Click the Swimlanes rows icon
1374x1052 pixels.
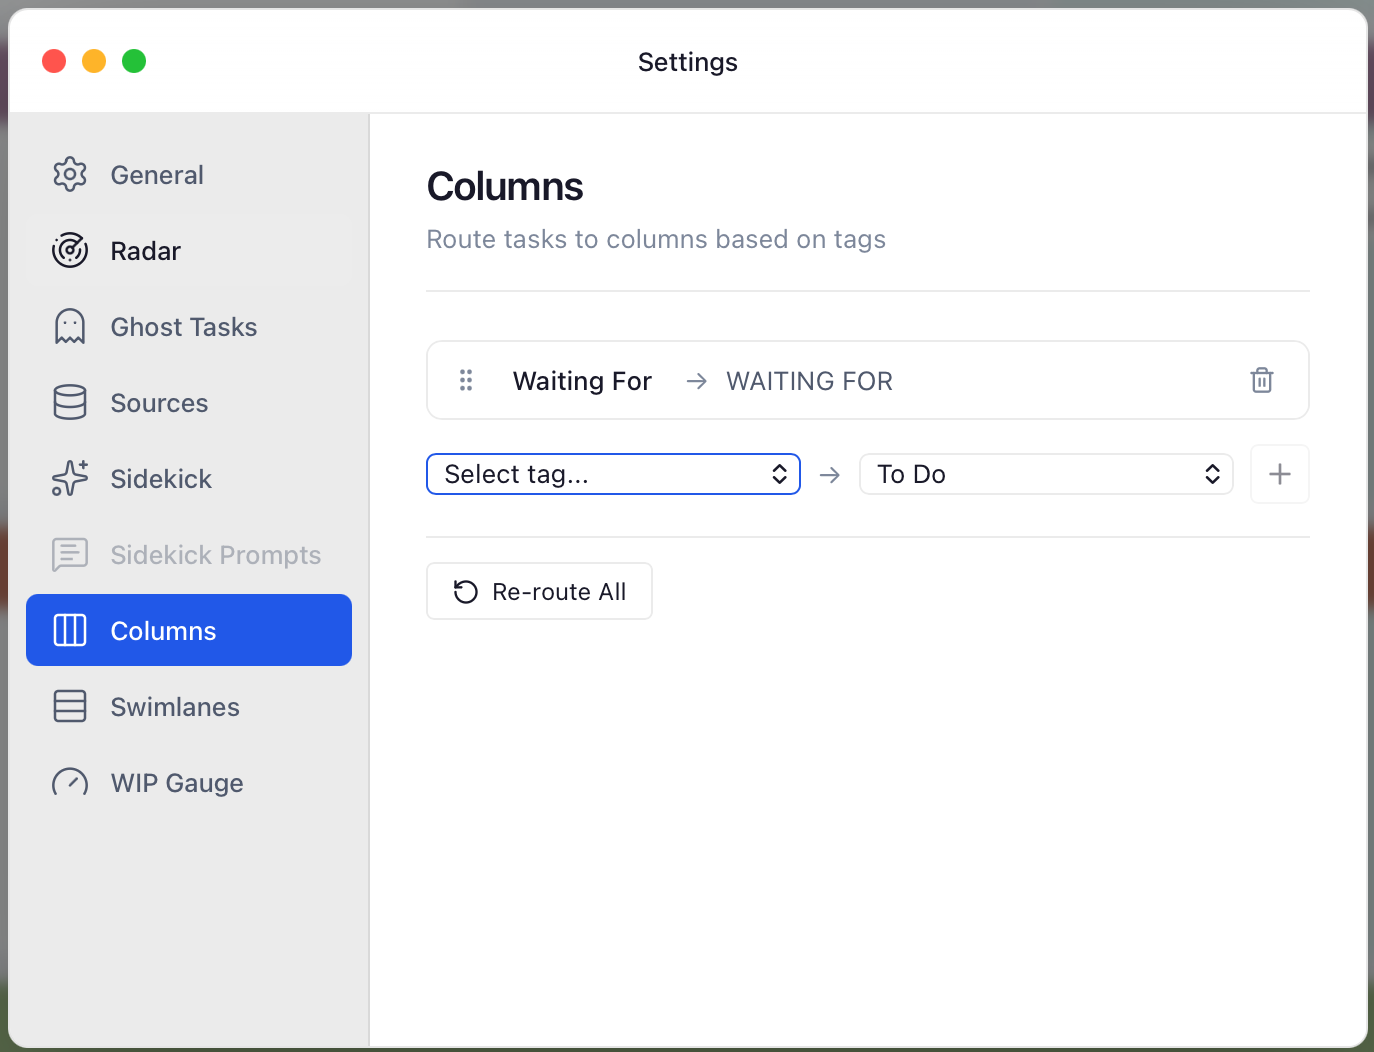click(x=70, y=707)
